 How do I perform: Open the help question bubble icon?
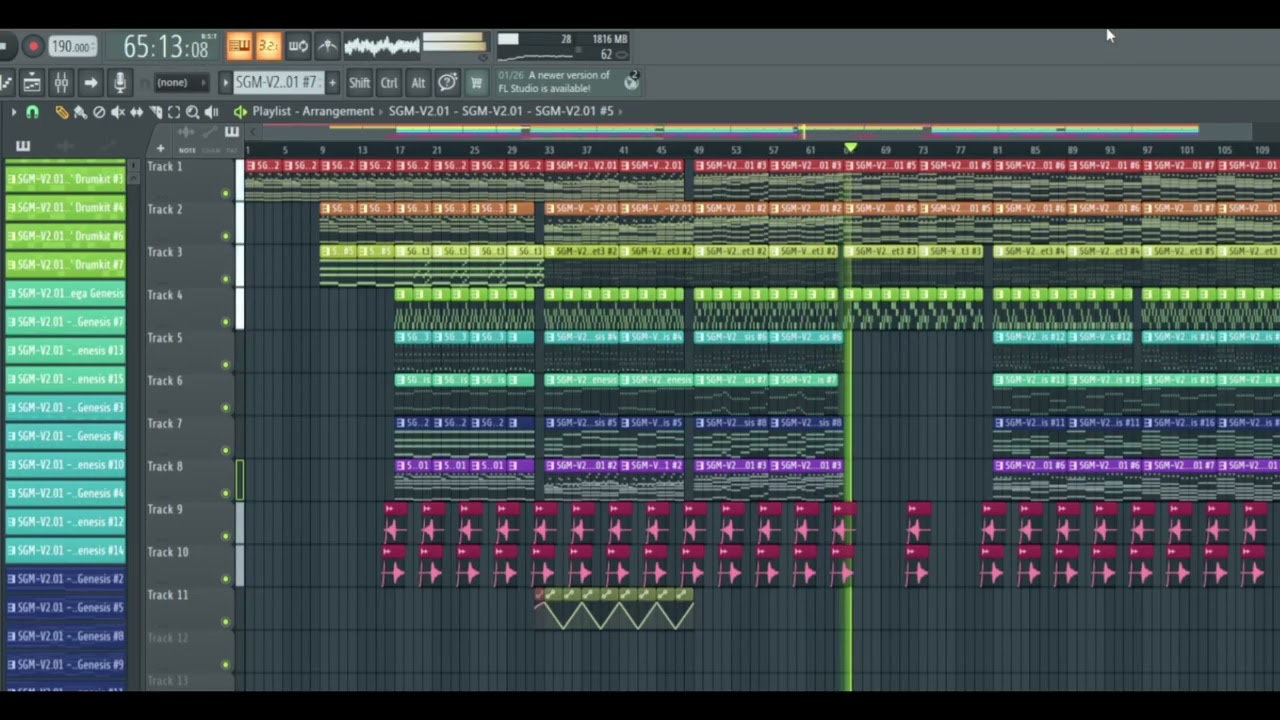(447, 82)
